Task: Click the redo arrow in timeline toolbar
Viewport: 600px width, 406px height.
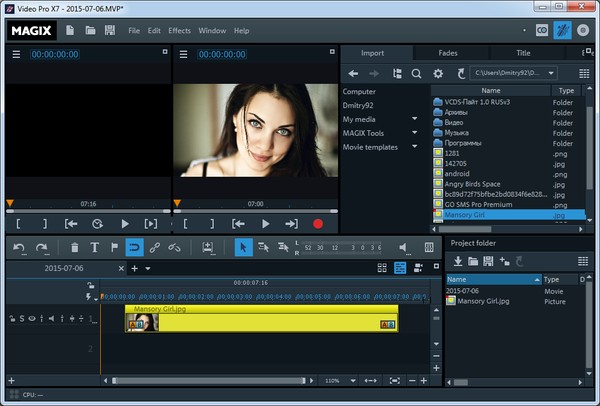Action: pos(42,248)
